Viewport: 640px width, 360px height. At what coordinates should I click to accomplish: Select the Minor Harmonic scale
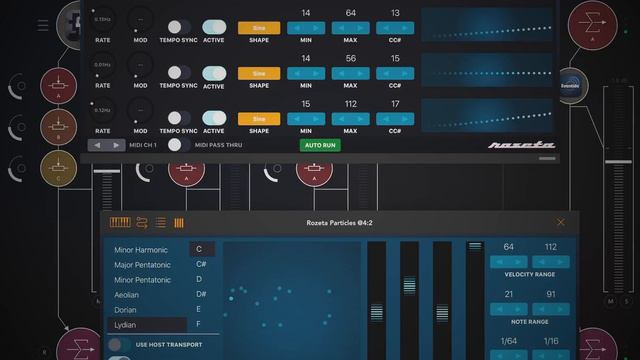[x=141, y=250]
